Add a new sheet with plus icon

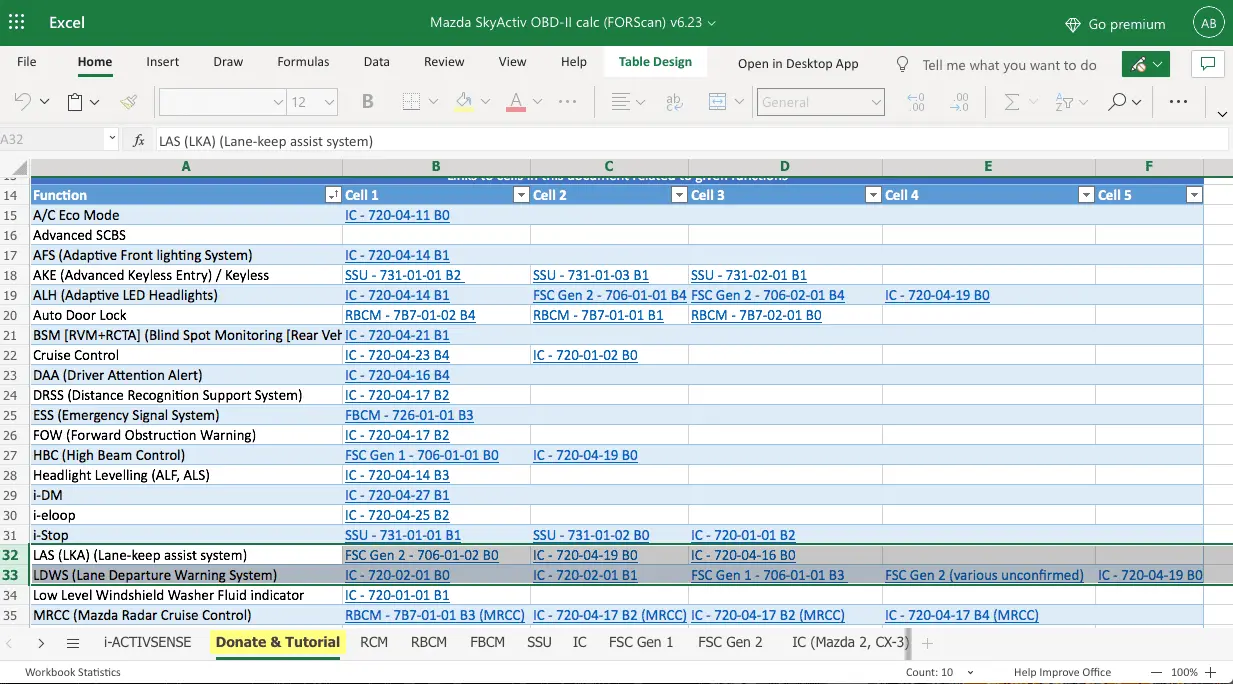(x=927, y=643)
